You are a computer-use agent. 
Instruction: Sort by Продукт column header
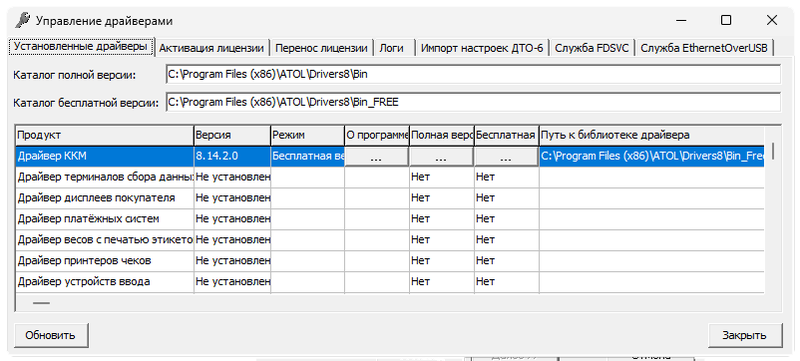[x=104, y=135]
